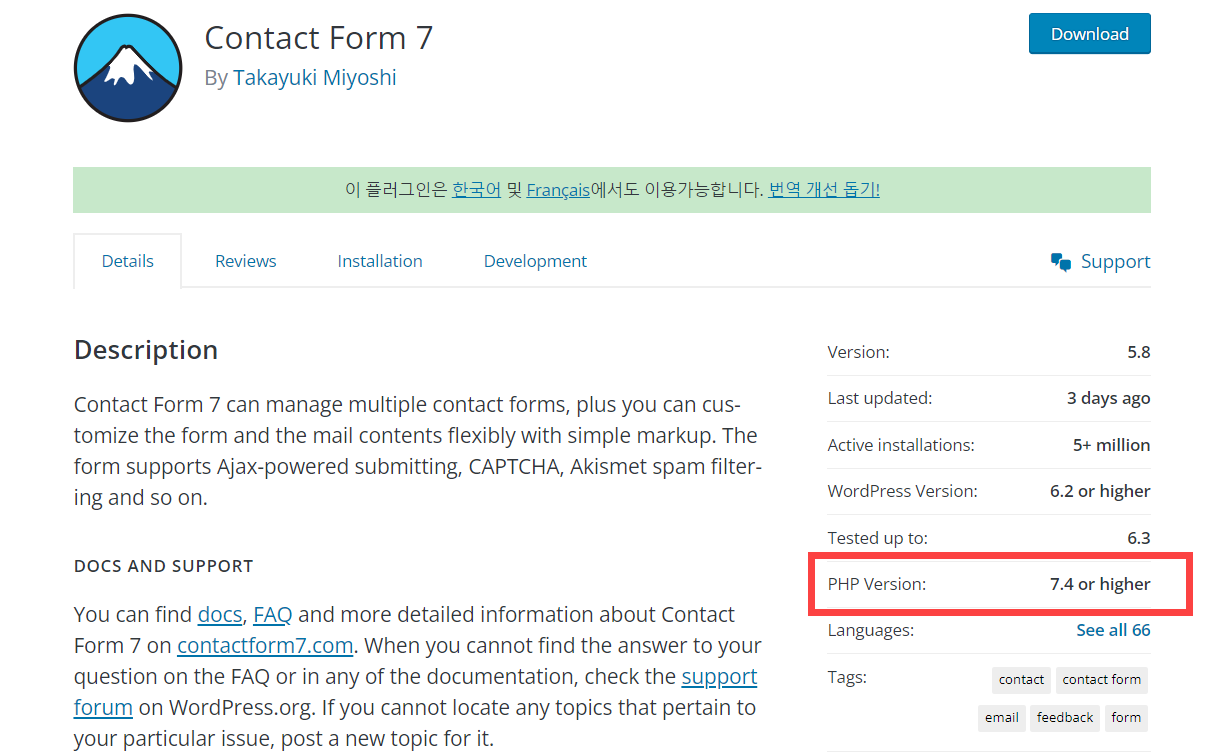Switch to the Reviews tab

coord(245,260)
